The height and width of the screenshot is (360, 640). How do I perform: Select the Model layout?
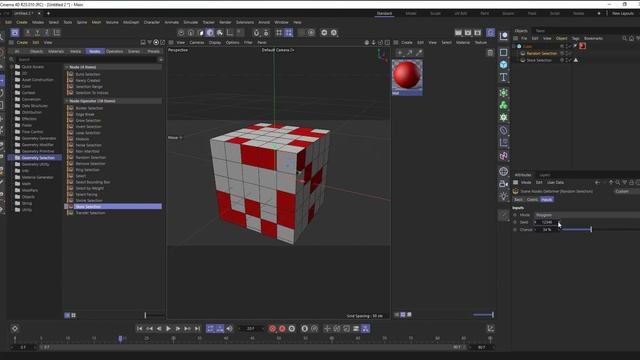tap(411, 13)
